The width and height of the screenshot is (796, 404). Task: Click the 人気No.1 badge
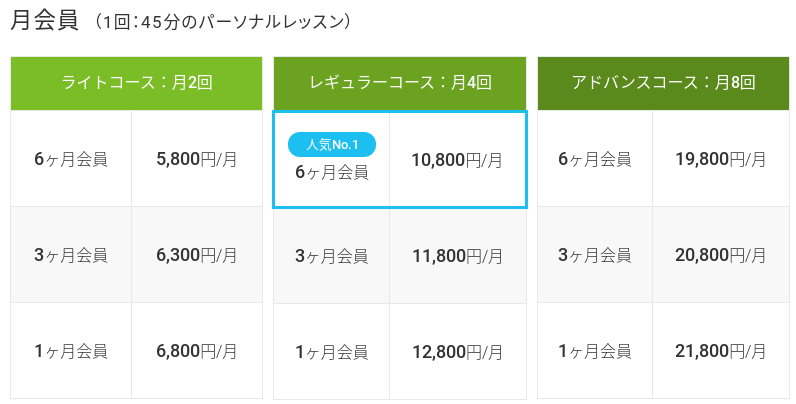(331, 145)
